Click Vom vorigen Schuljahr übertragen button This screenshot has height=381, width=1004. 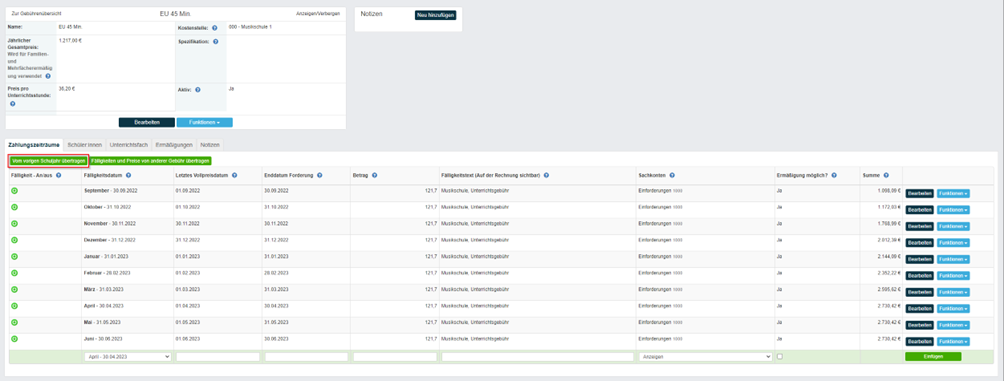pyautogui.click(x=49, y=161)
